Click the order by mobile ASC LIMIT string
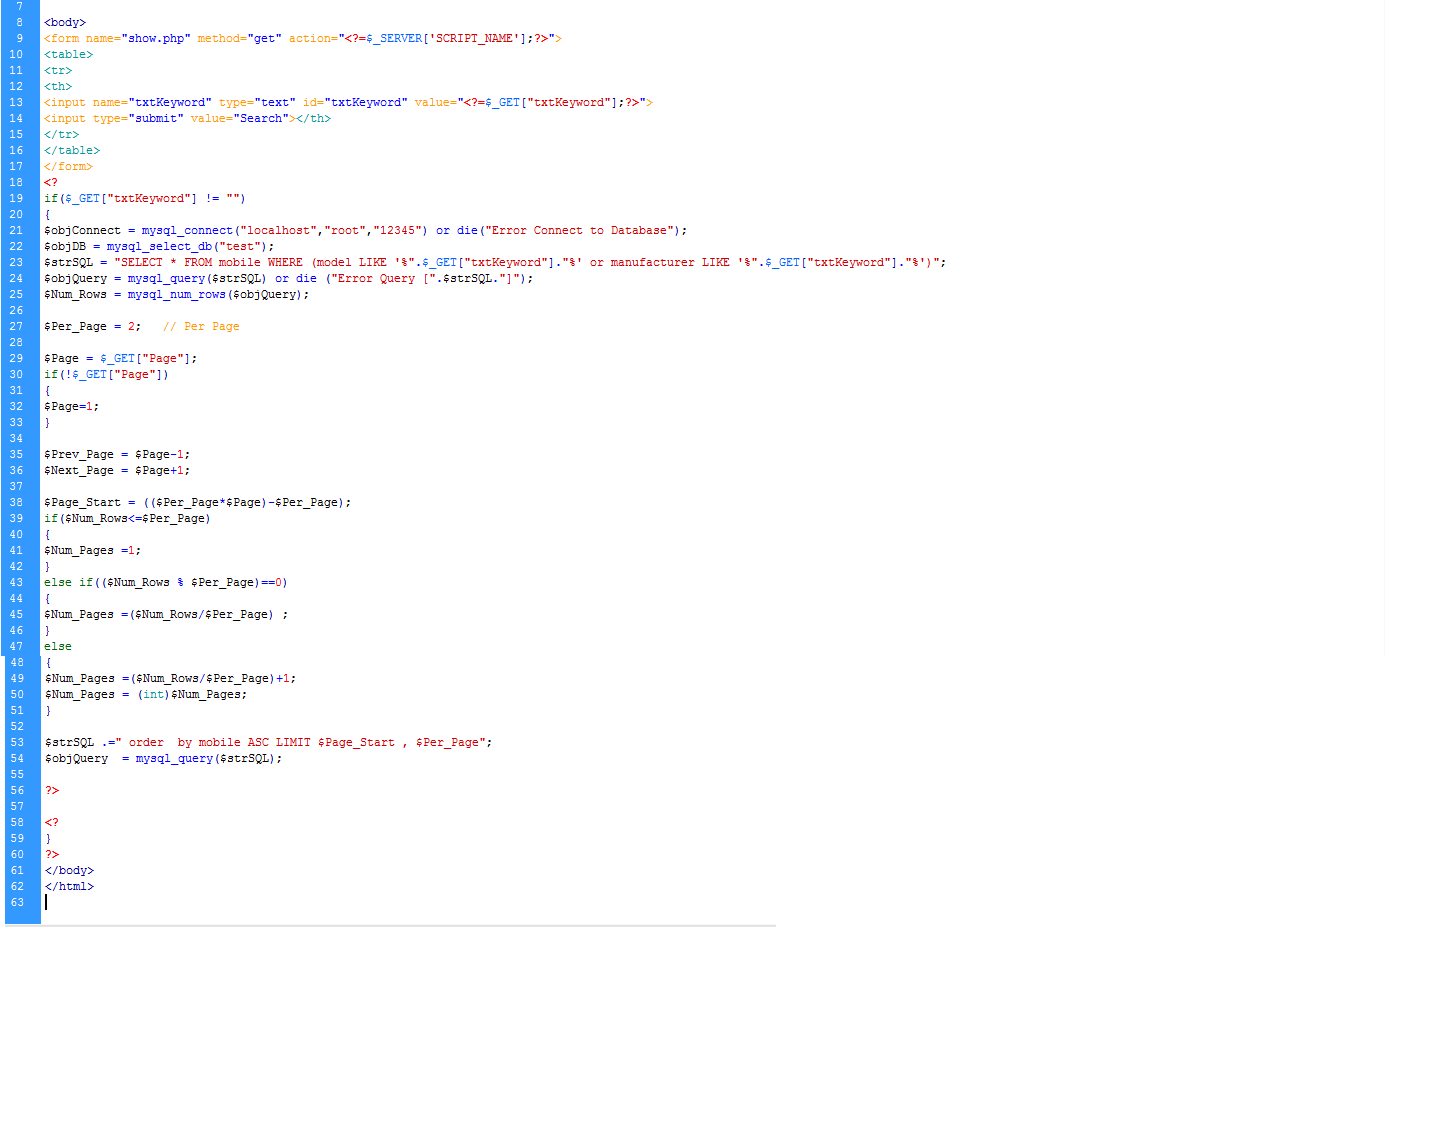 301,742
